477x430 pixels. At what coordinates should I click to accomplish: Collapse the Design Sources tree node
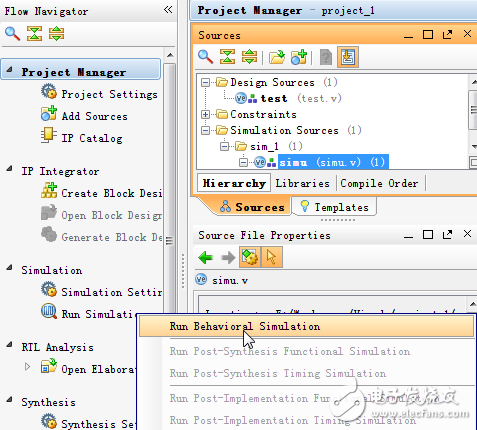[206, 82]
